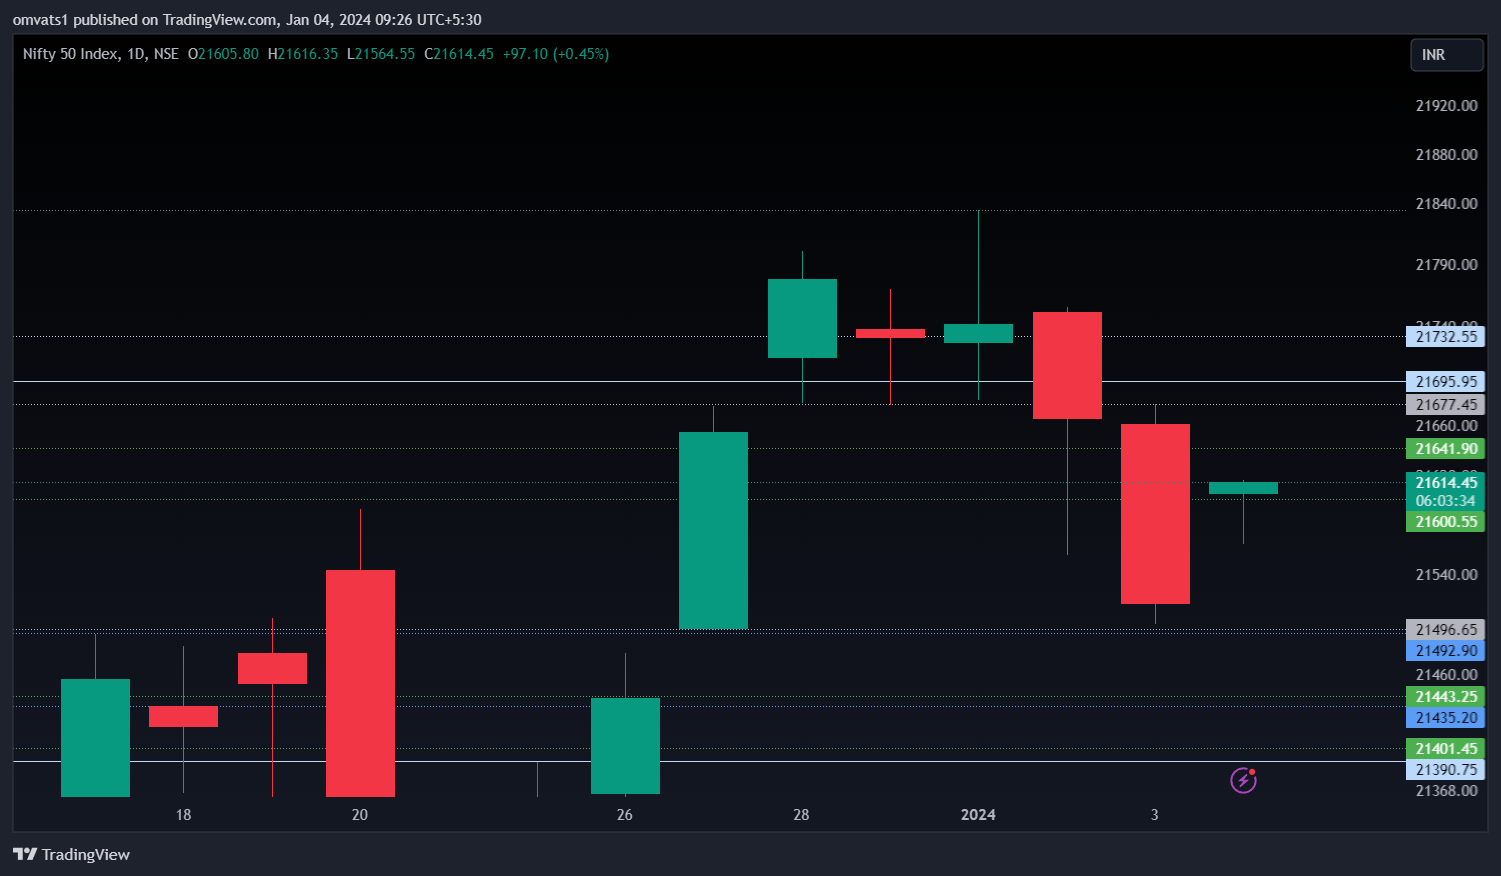Click the current price 21614.45 label
This screenshot has height=876, width=1501.
click(1445, 483)
